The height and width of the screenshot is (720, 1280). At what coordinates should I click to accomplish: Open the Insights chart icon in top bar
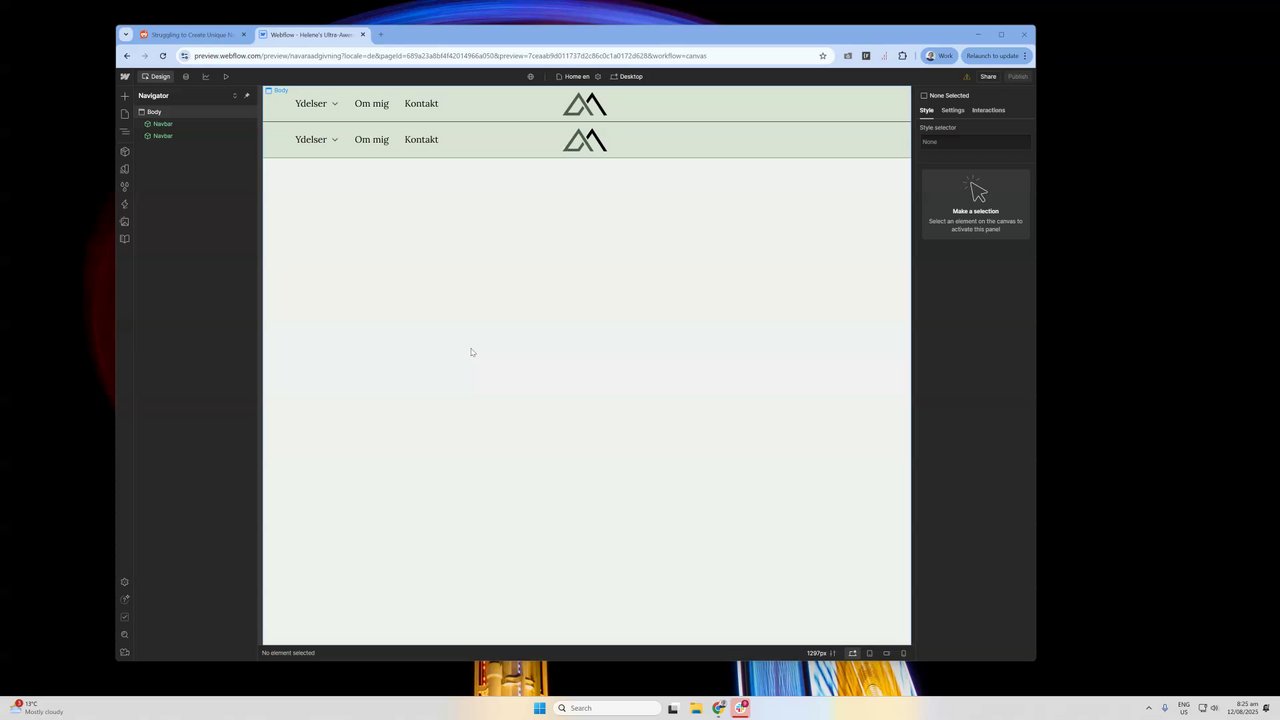pos(206,76)
